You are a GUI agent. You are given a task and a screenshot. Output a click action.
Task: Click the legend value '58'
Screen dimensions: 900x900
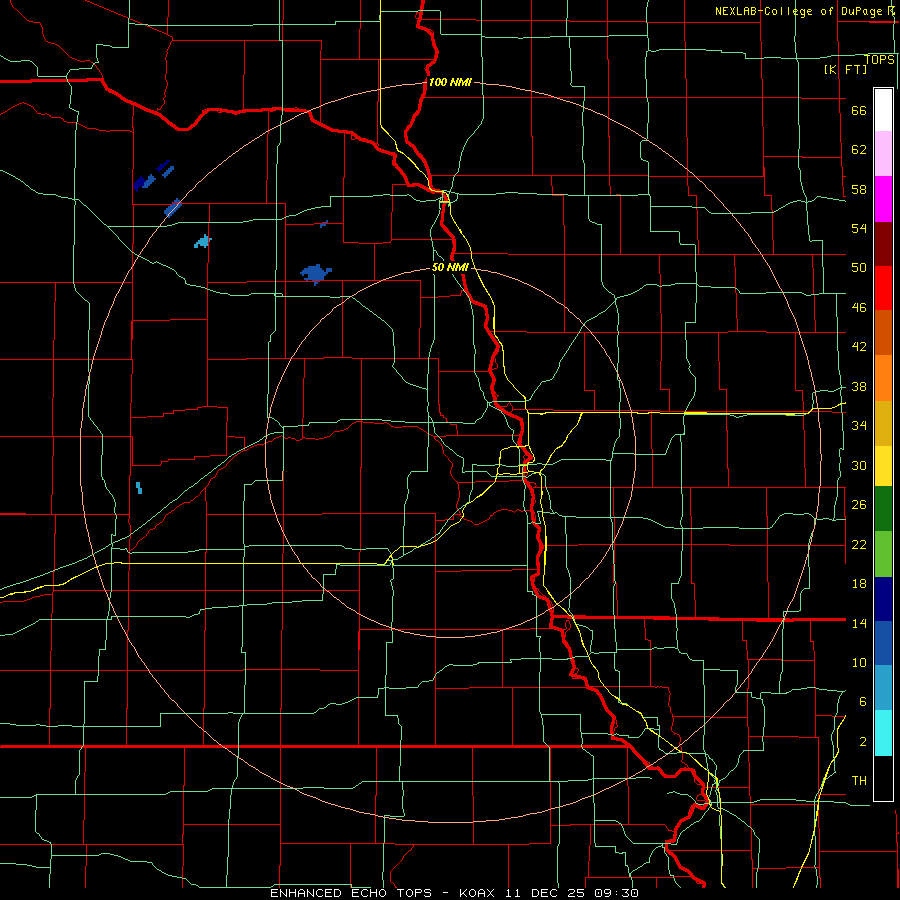(x=859, y=189)
